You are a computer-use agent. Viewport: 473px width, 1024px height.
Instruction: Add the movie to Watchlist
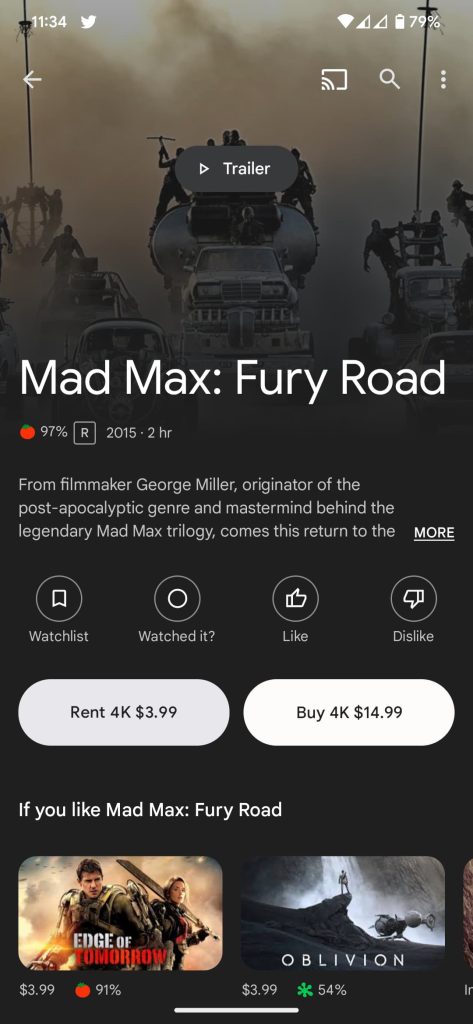tap(59, 598)
